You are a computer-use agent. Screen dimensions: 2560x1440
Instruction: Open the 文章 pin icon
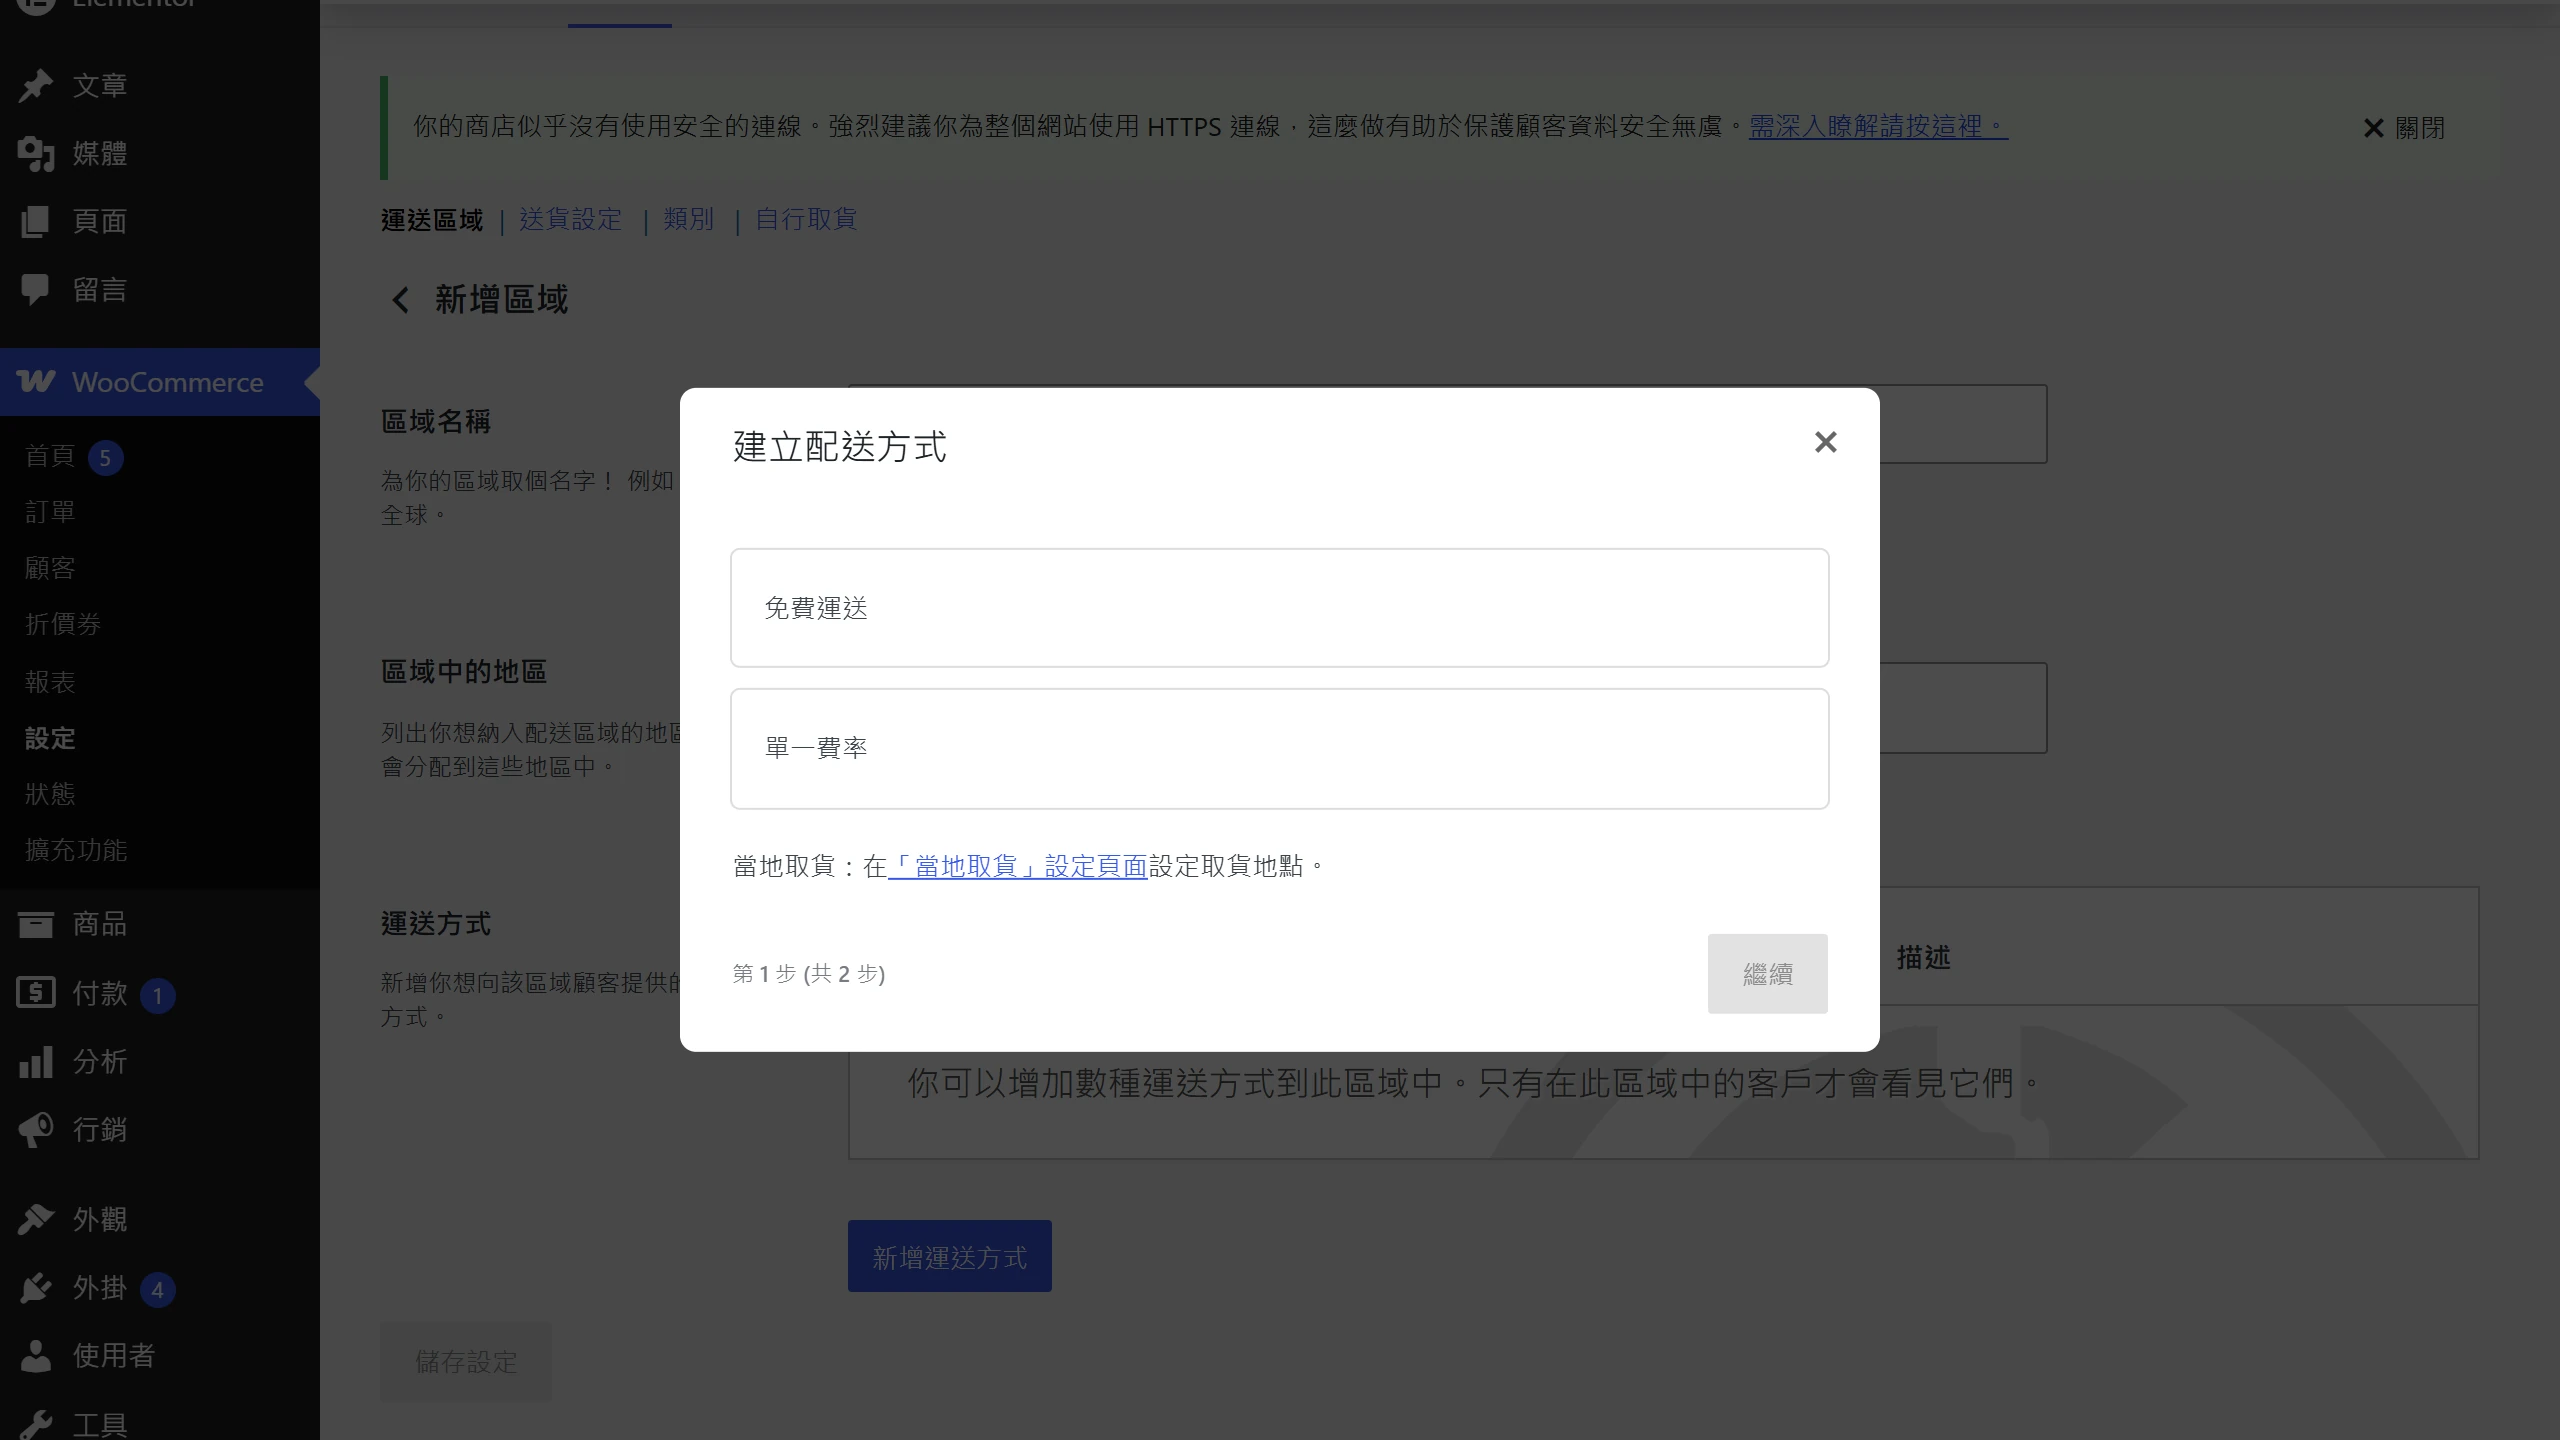pyautogui.click(x=36, y=86)
